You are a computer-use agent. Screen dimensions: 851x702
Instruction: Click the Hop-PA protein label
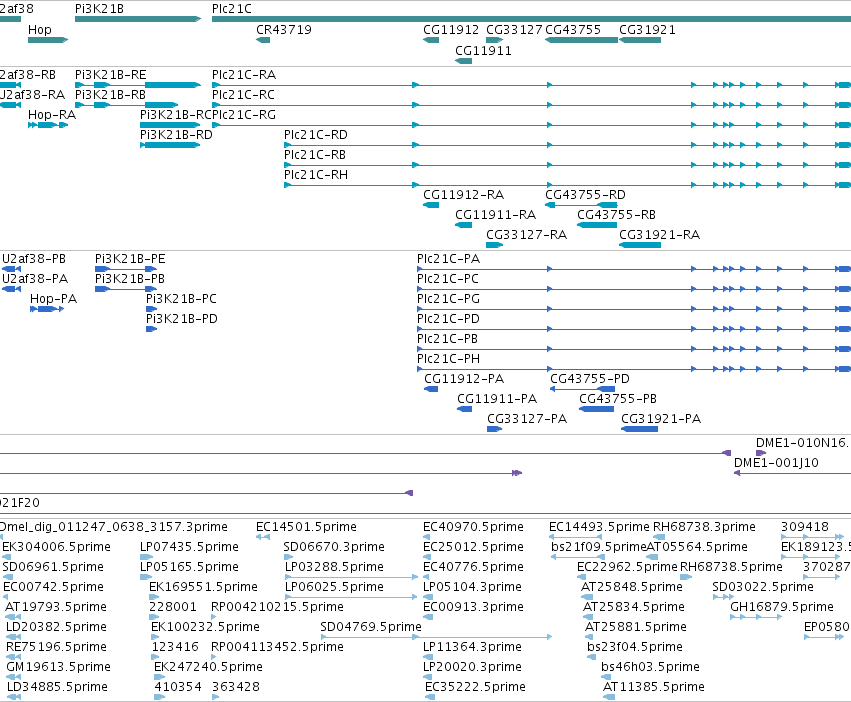54,299
